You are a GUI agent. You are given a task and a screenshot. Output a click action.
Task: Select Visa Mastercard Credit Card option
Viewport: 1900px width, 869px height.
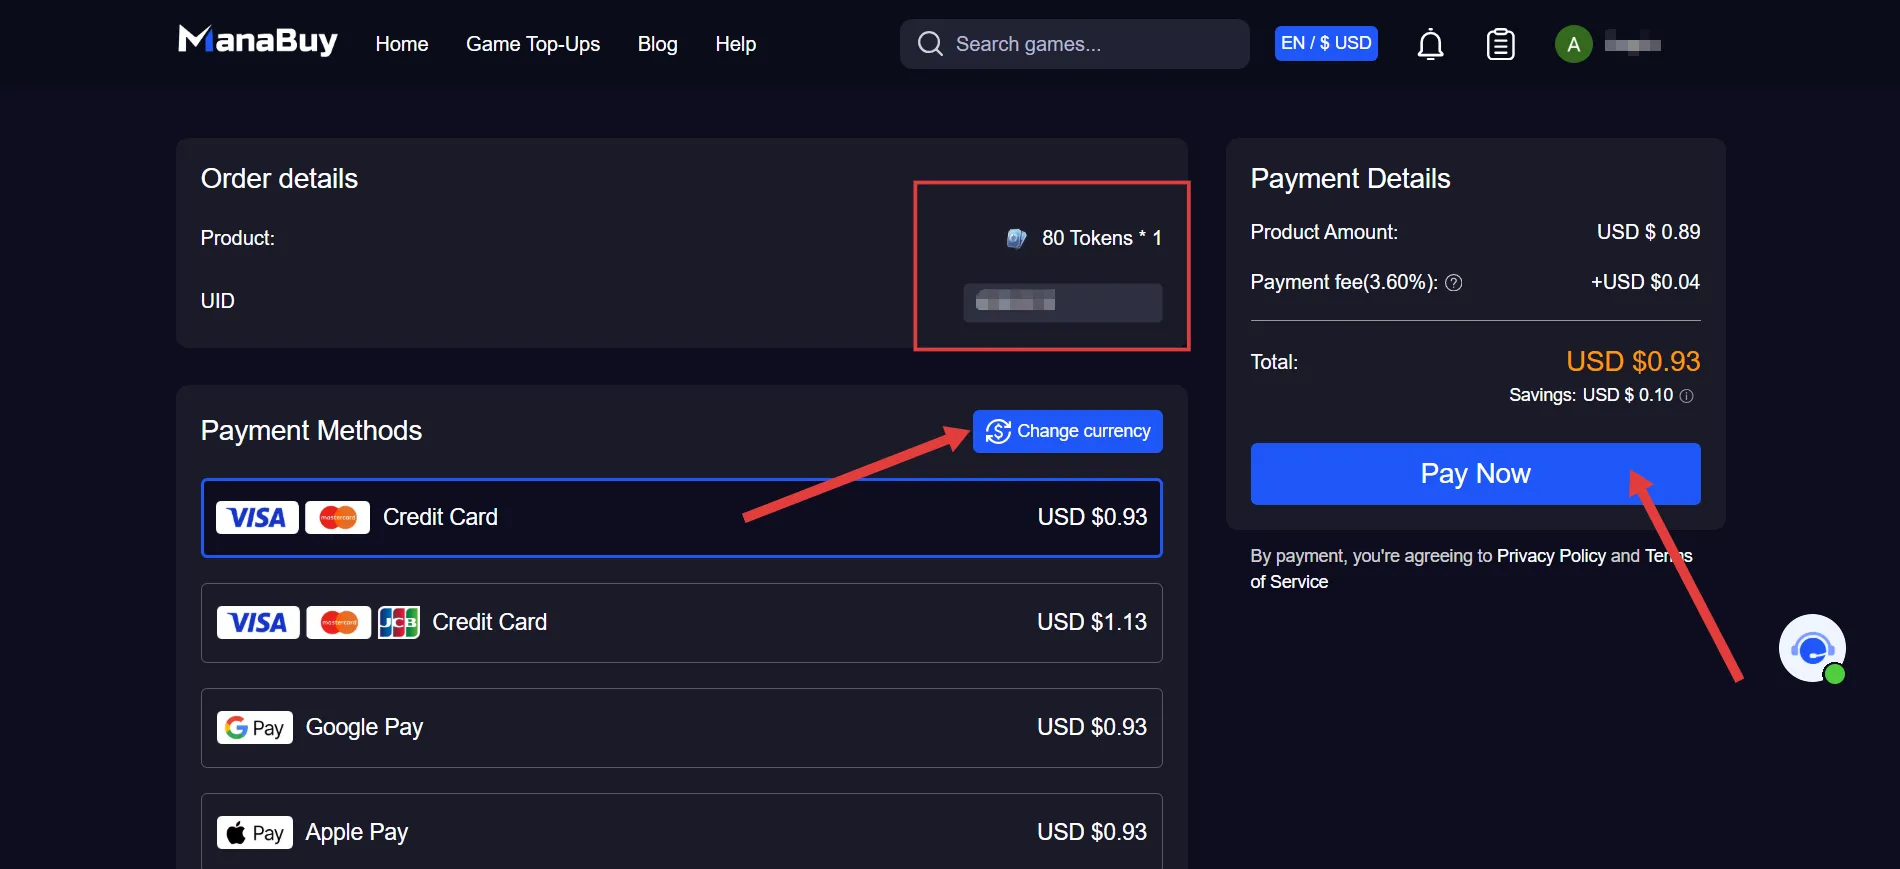pos(681,518)
